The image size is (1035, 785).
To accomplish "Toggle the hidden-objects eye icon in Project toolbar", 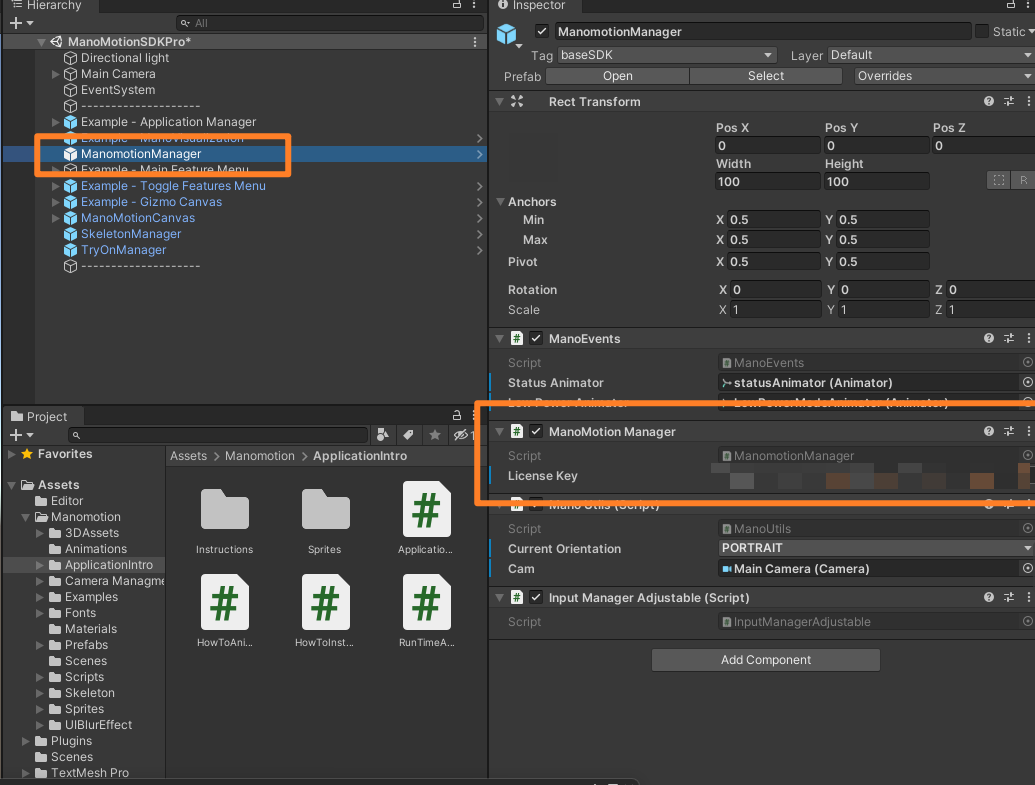I will tap(460, 434).
